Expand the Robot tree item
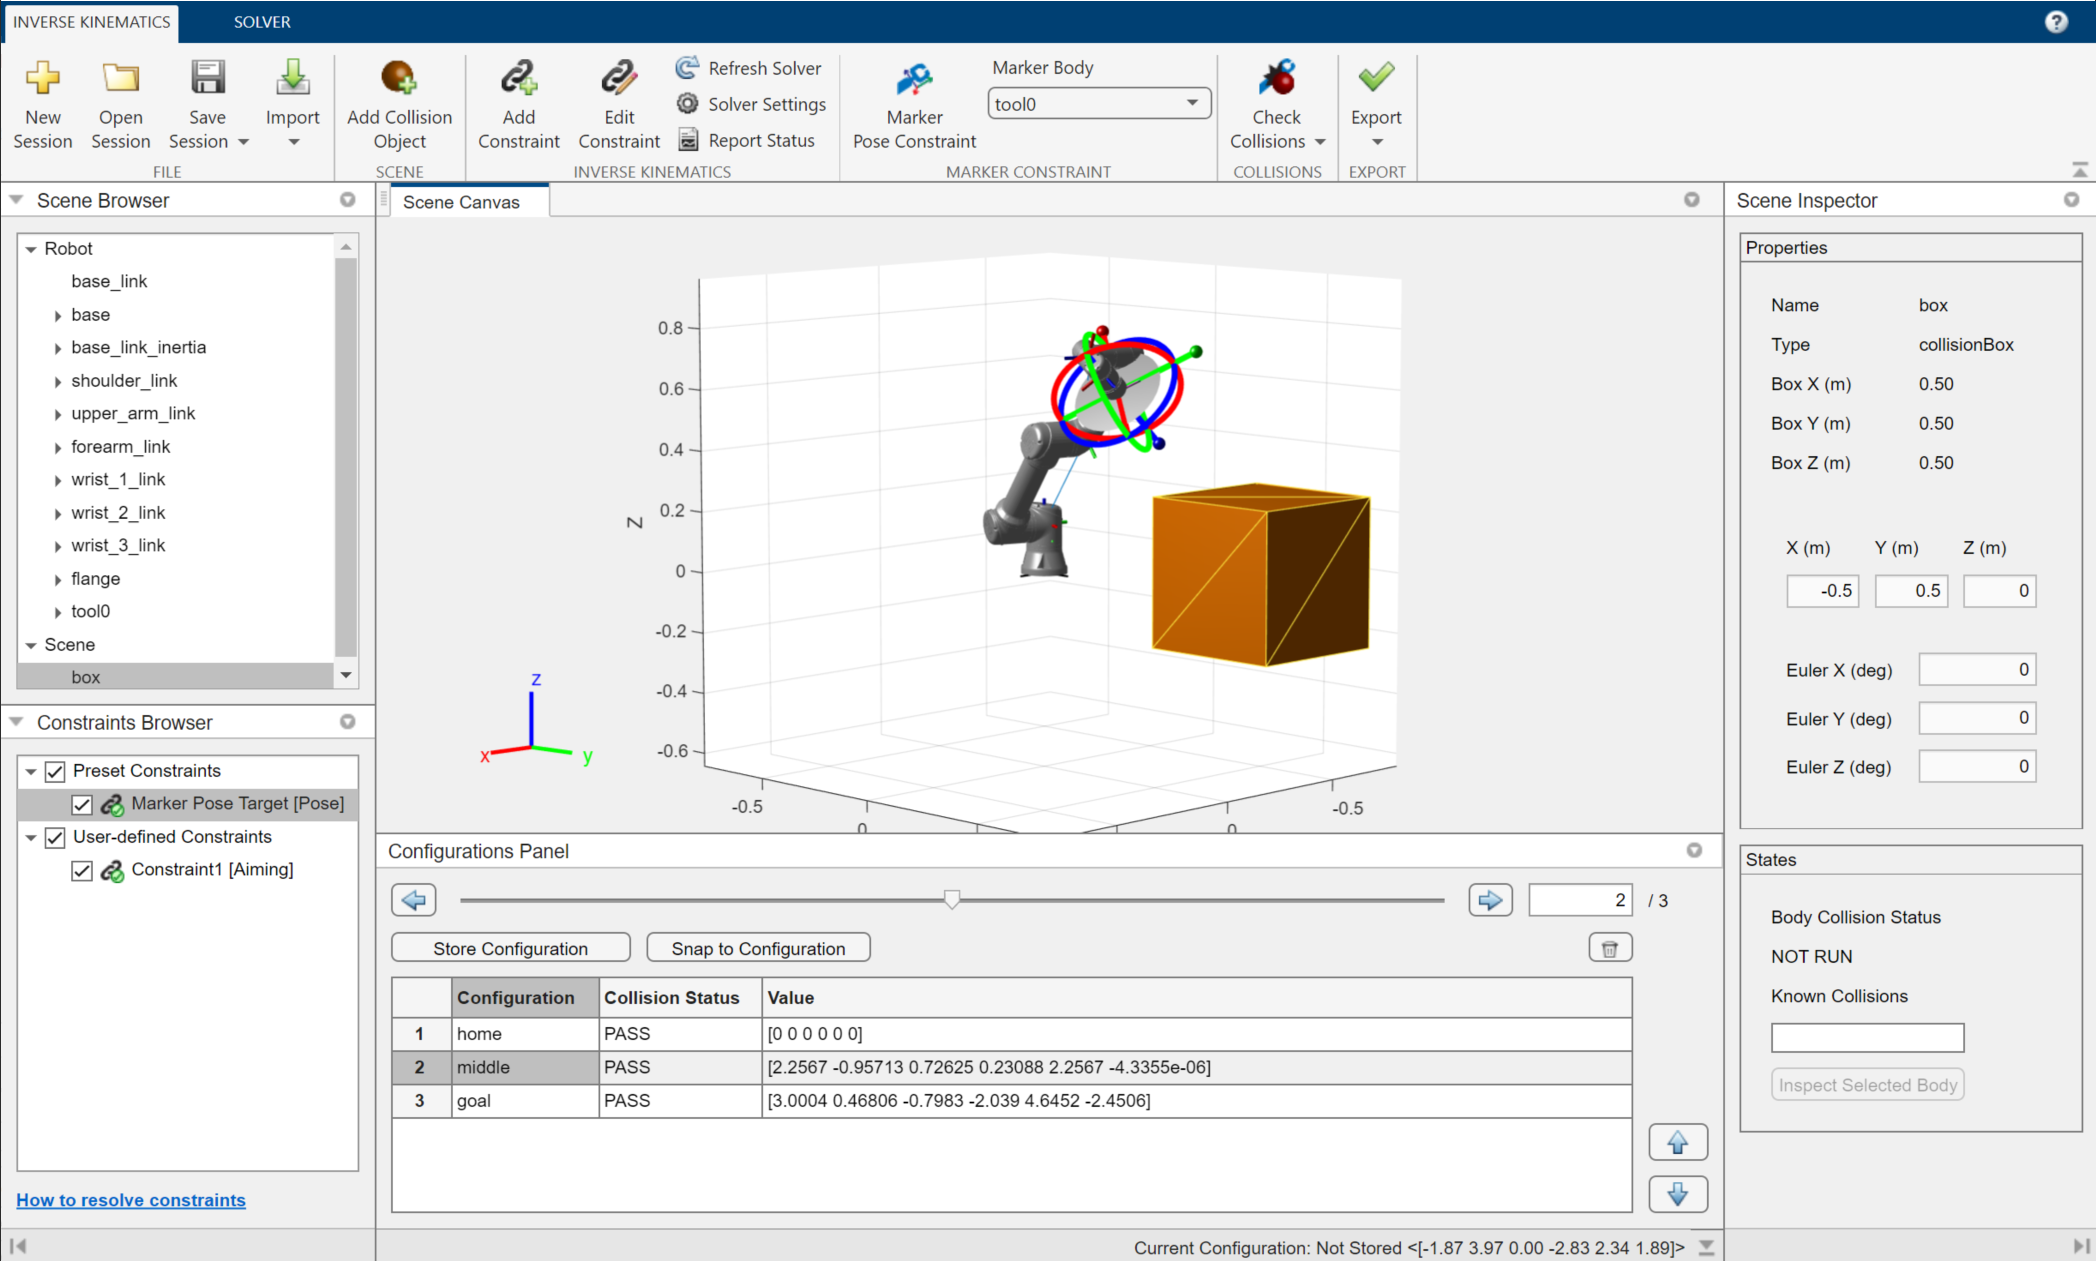The width and height of the screenshot is (2096, 1261). pos(33,247)
